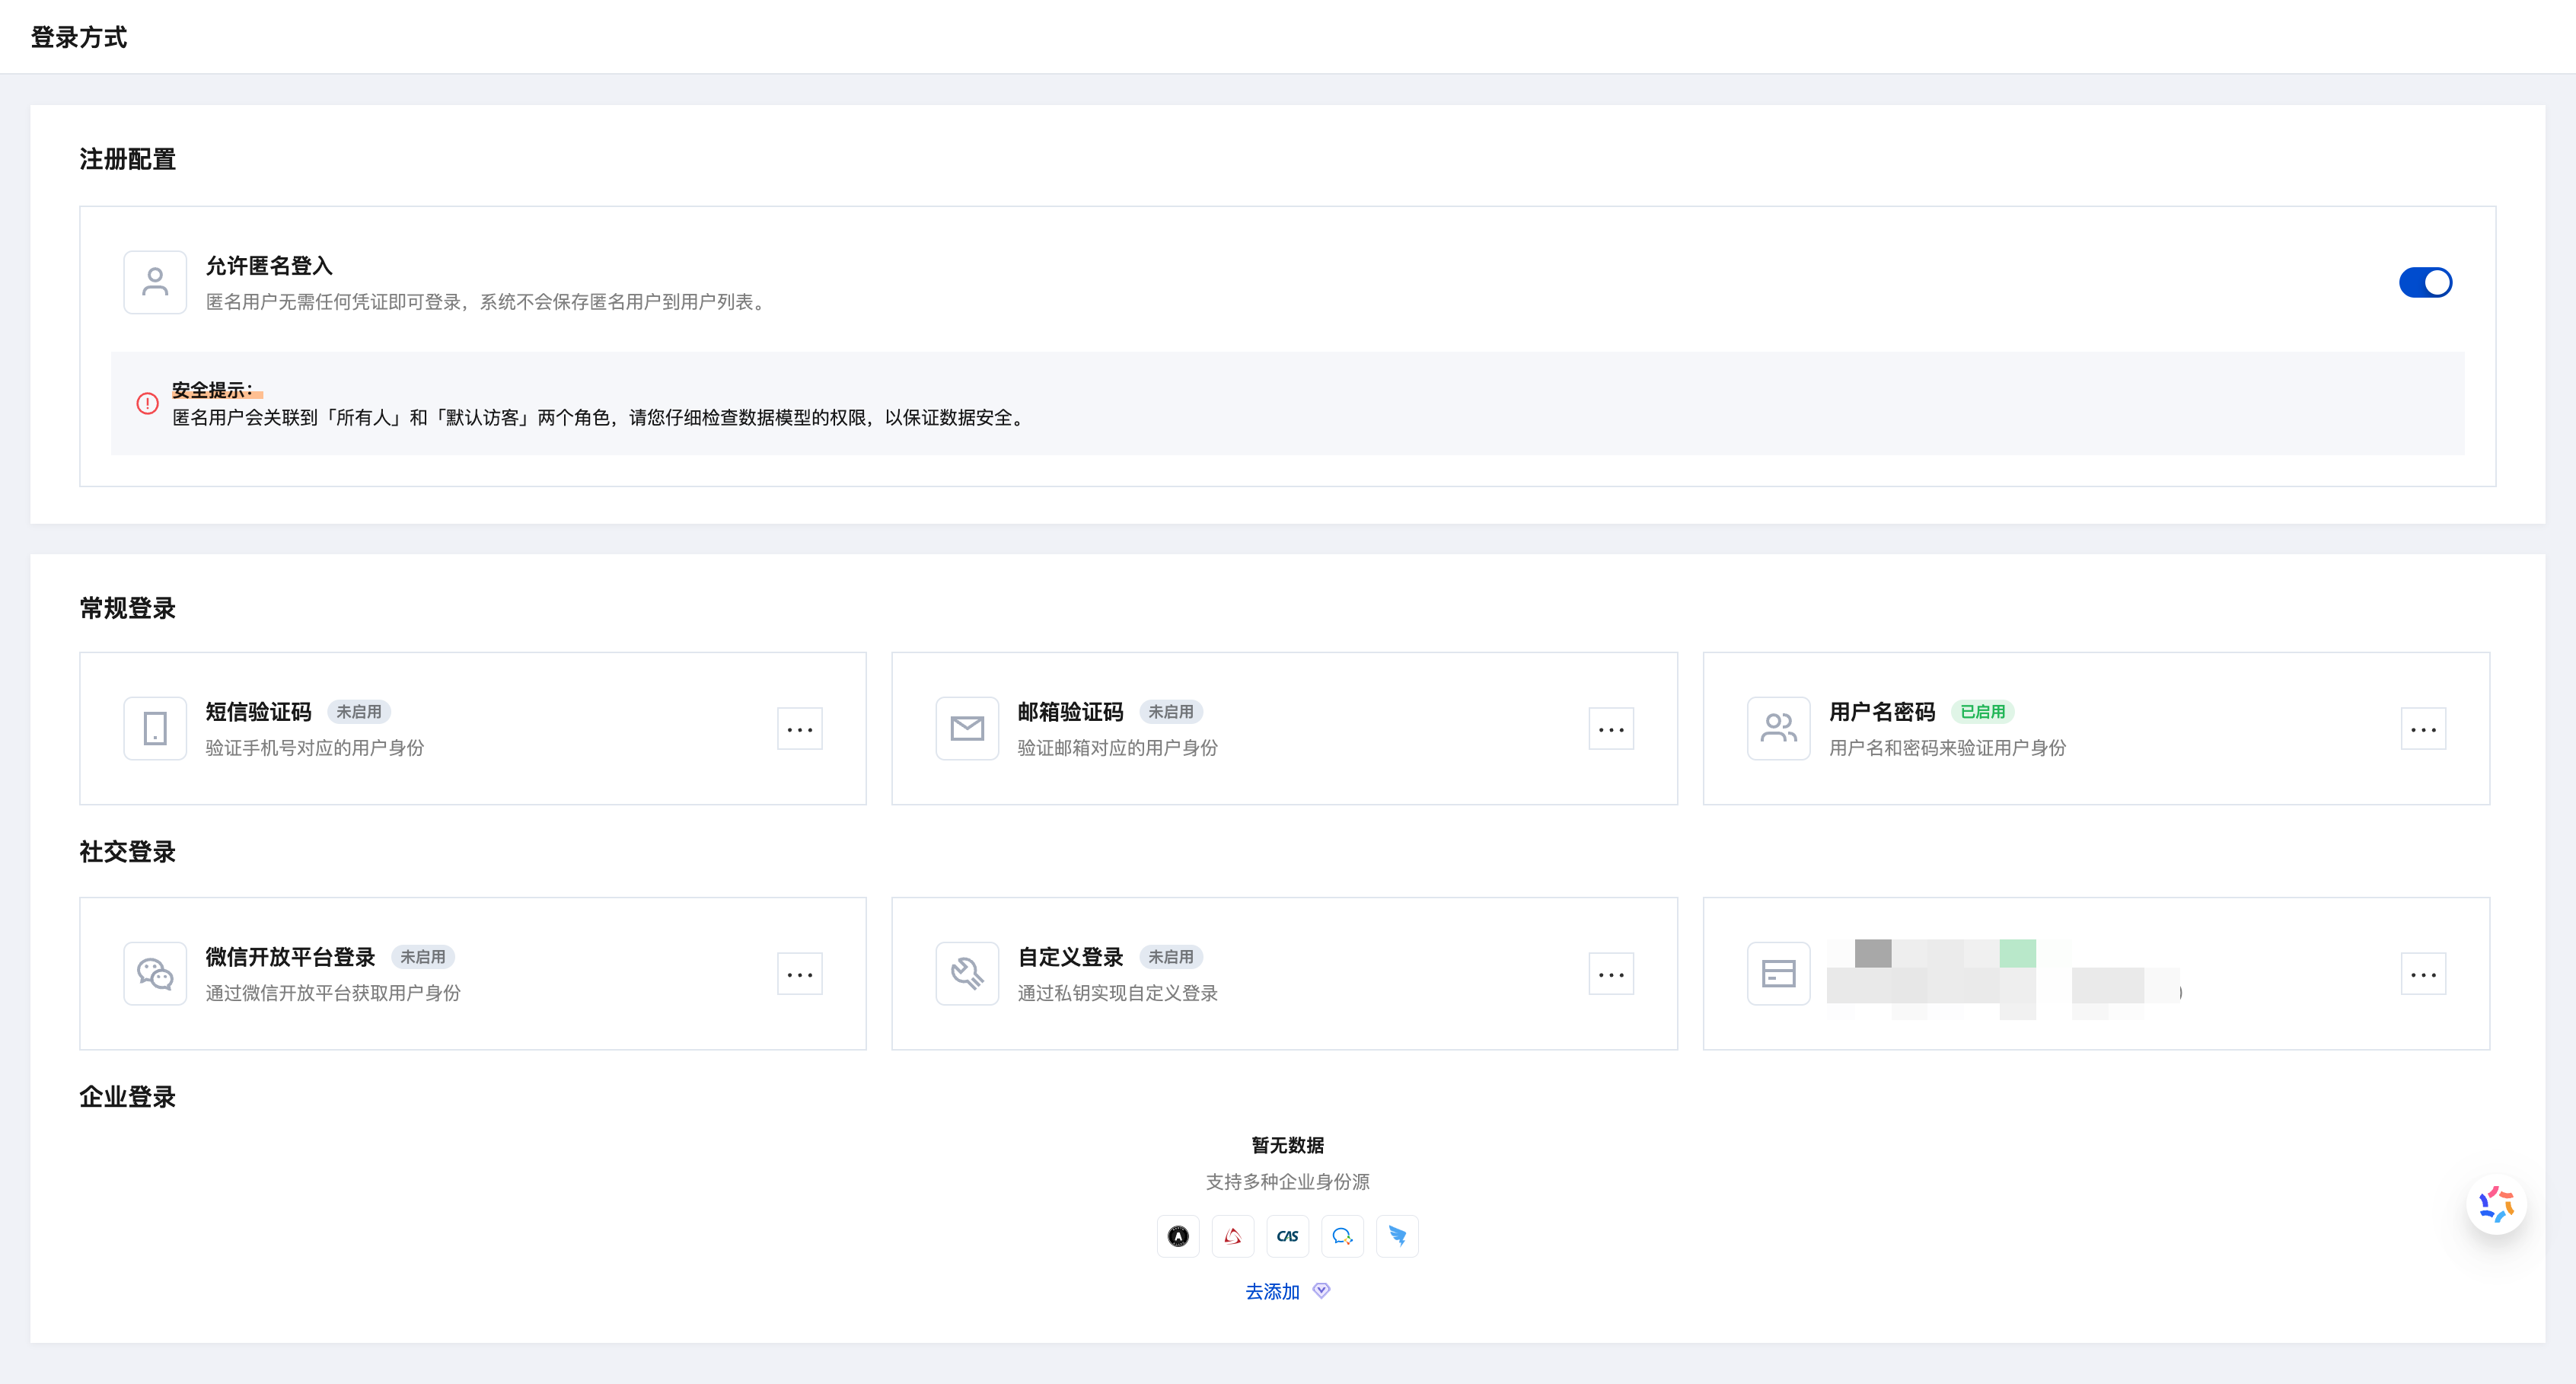Image resolution: width=2576 pixels, height=1384 pixels.
Task: Click the red security warning icon
Action: click(x=147, y=404)
